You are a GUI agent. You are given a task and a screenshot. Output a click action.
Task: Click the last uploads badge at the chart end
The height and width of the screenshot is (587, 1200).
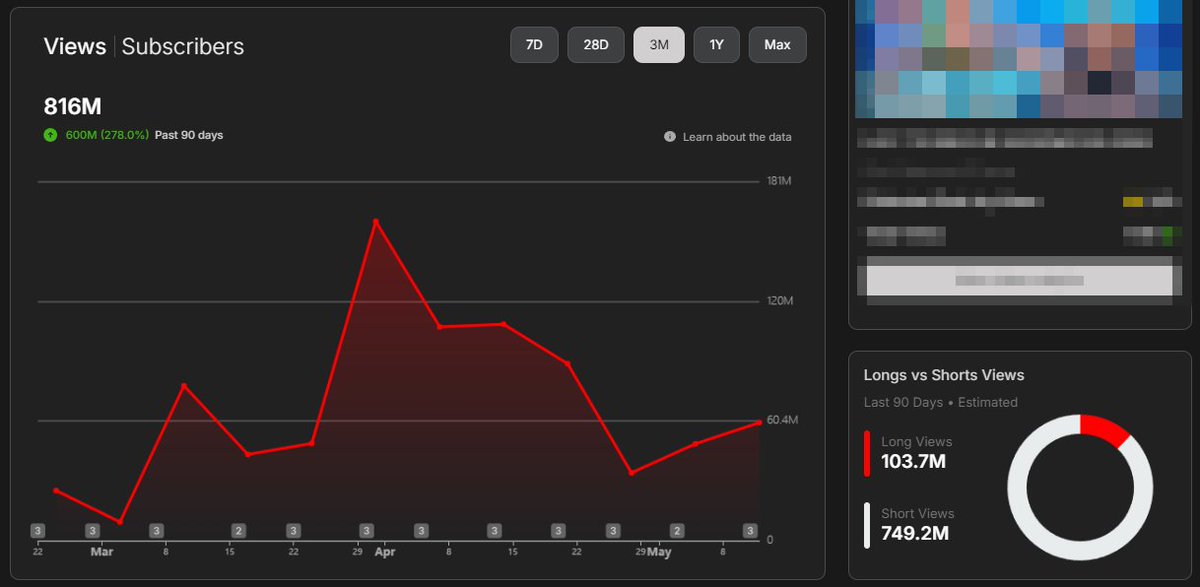pos(750,530)
